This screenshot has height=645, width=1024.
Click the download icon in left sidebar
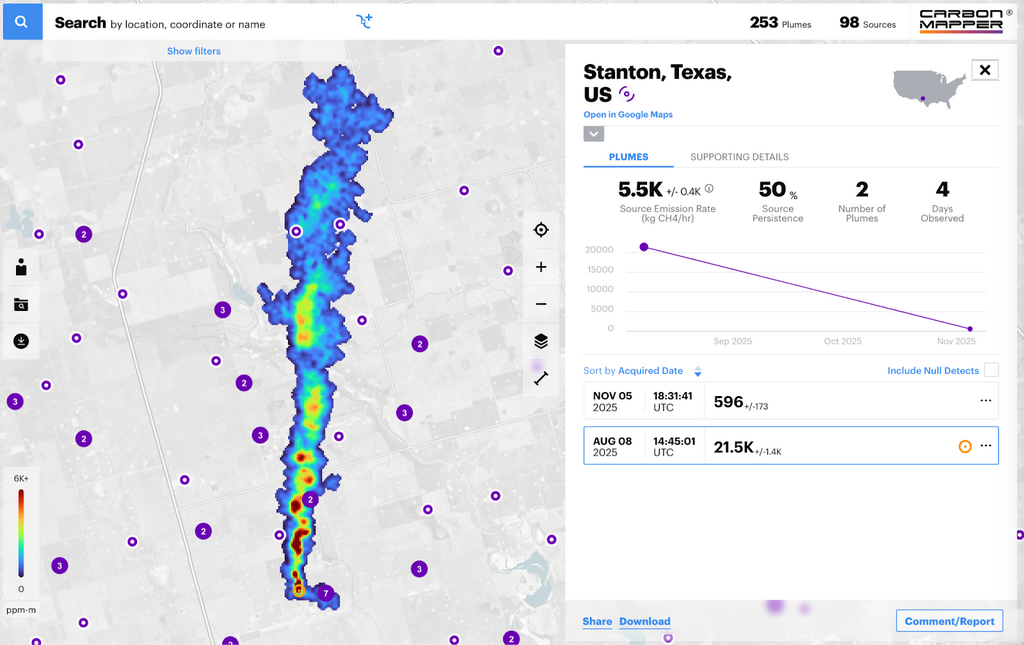(21, 341)
